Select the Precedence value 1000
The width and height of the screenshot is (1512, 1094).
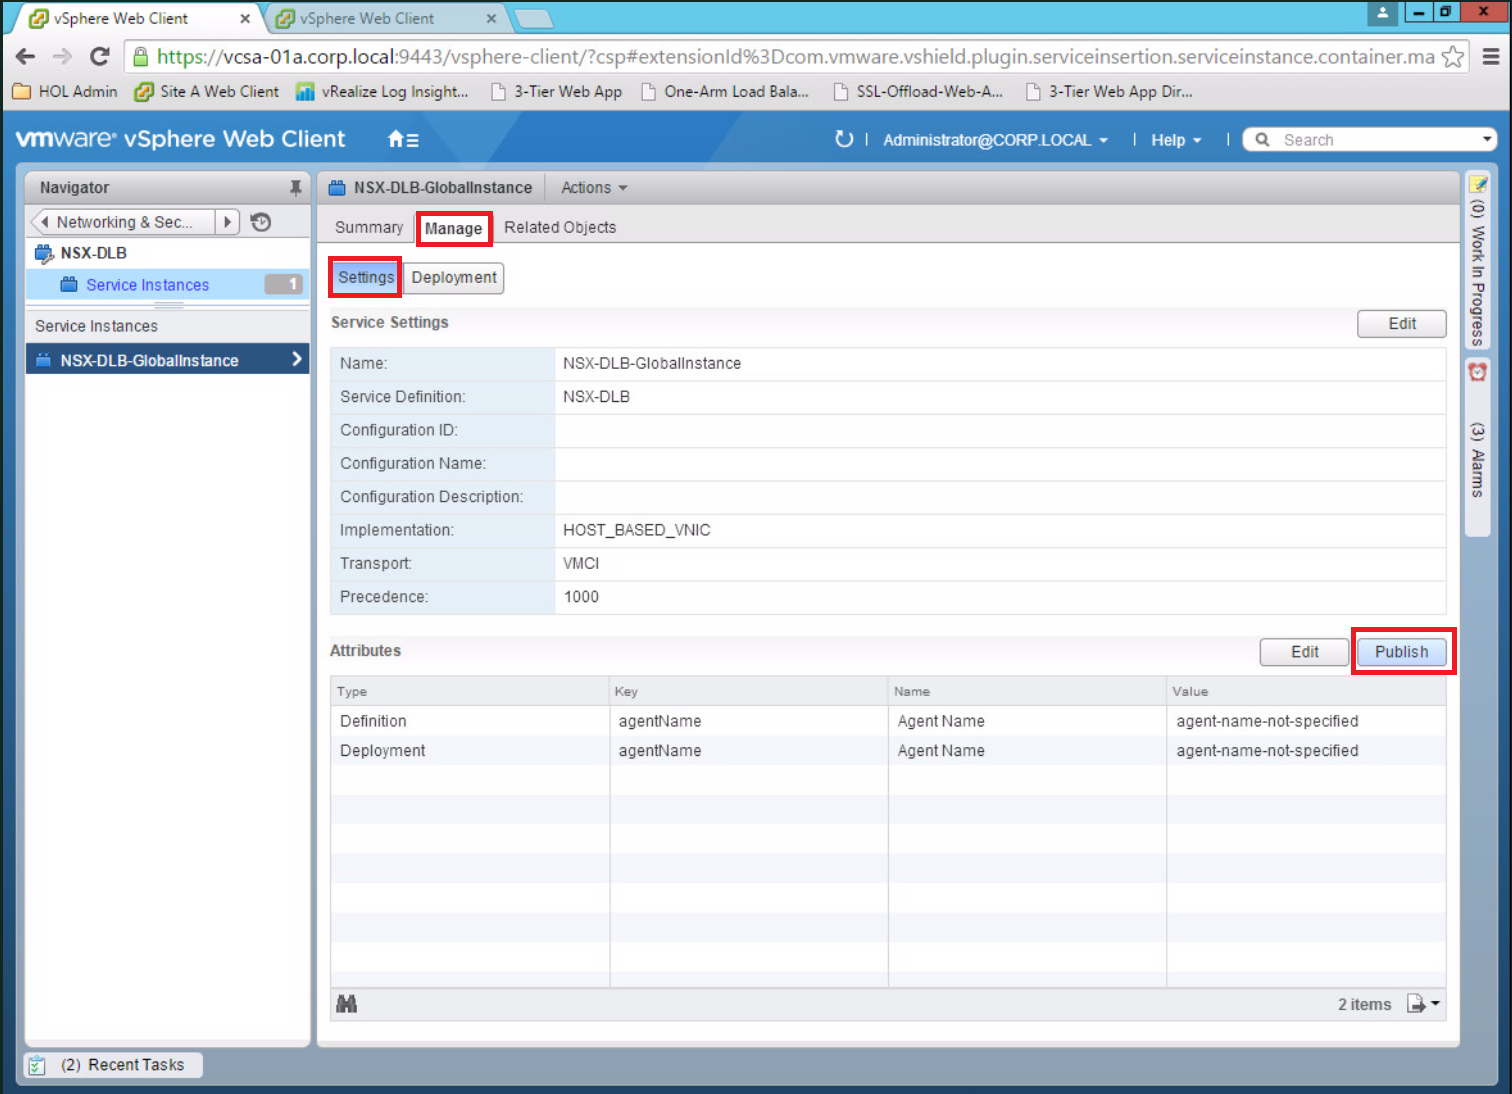581,597
